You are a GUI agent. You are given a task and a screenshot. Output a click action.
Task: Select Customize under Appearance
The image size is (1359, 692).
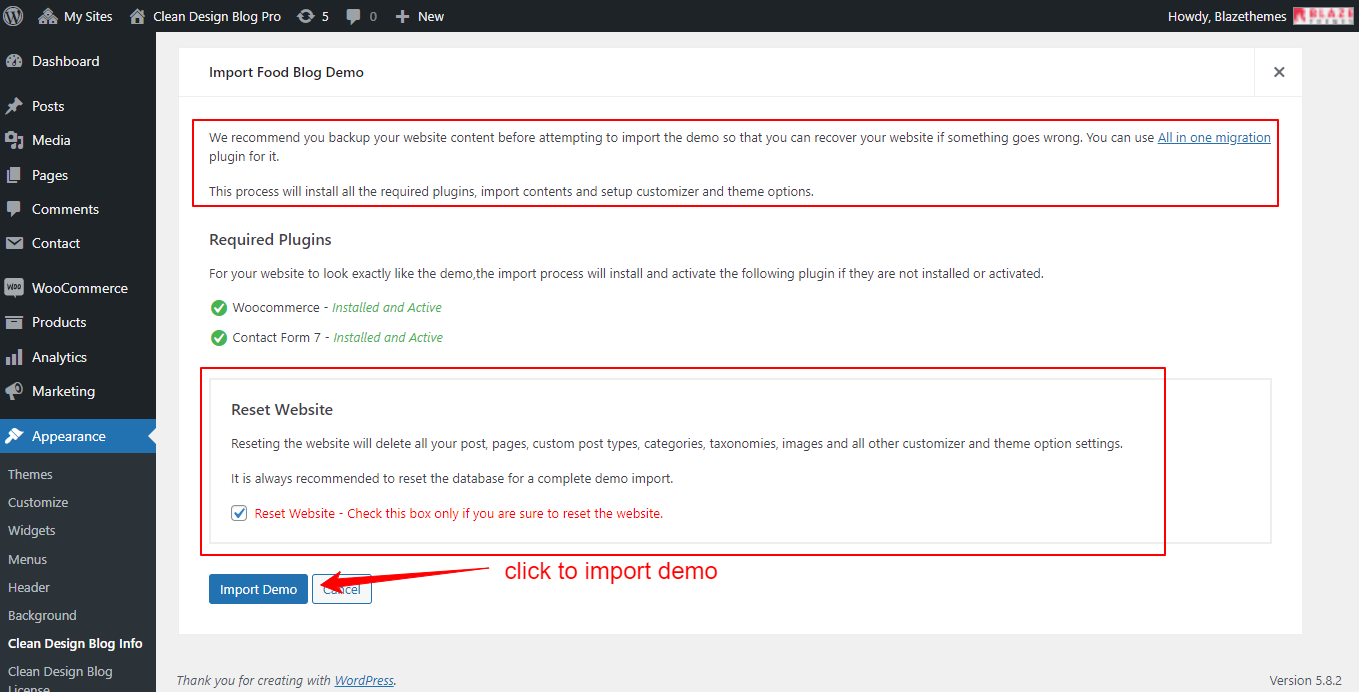[x=38, y=502]
